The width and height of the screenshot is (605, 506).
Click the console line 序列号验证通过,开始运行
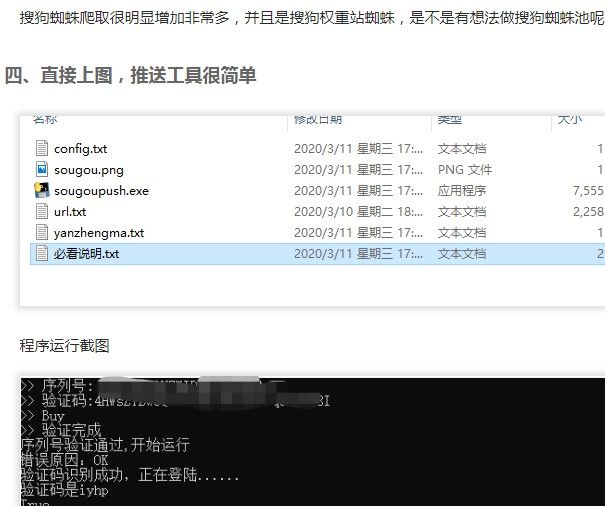coord(105,445)
